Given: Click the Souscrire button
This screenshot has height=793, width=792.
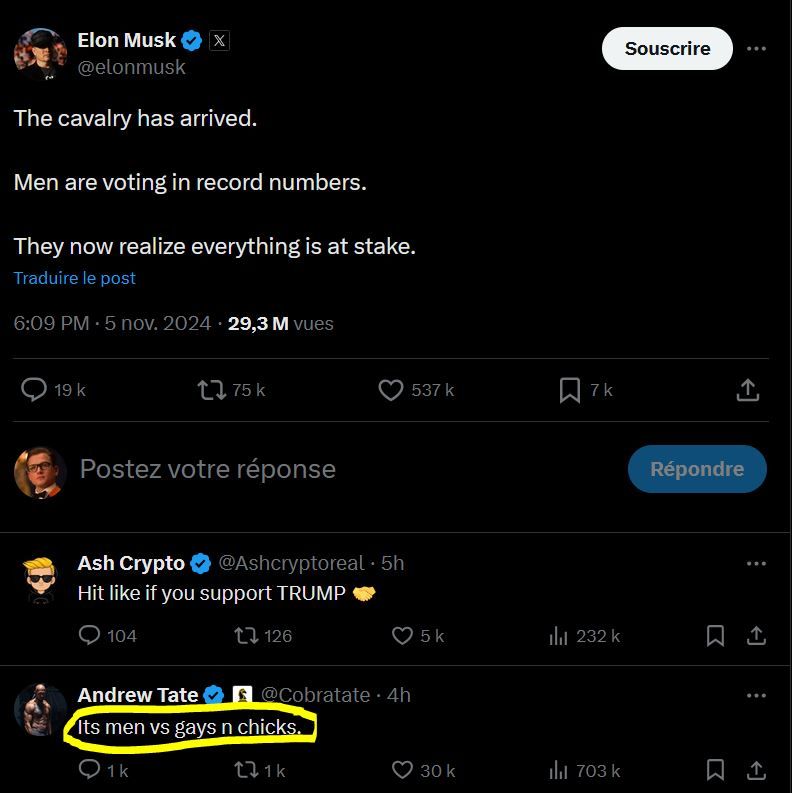Looking at the screenshot, I should pyautogui.click(x=667, y=48).
